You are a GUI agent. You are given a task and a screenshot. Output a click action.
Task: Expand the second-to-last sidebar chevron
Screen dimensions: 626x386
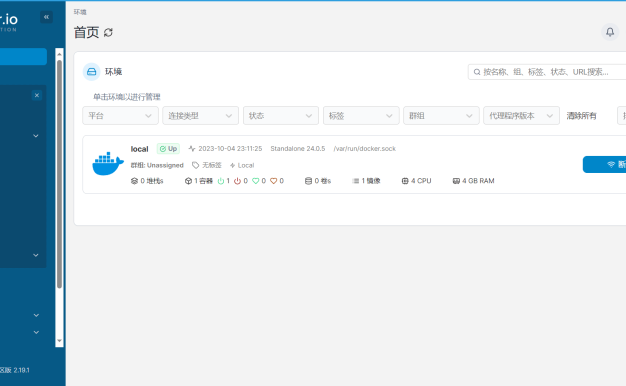[36, 315]
